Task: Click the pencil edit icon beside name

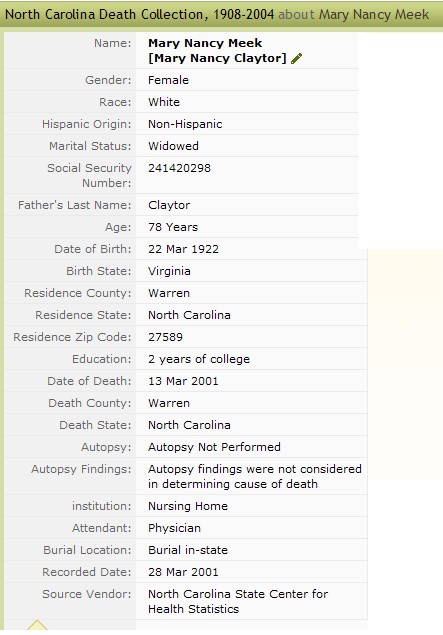Action: point(296,58)
